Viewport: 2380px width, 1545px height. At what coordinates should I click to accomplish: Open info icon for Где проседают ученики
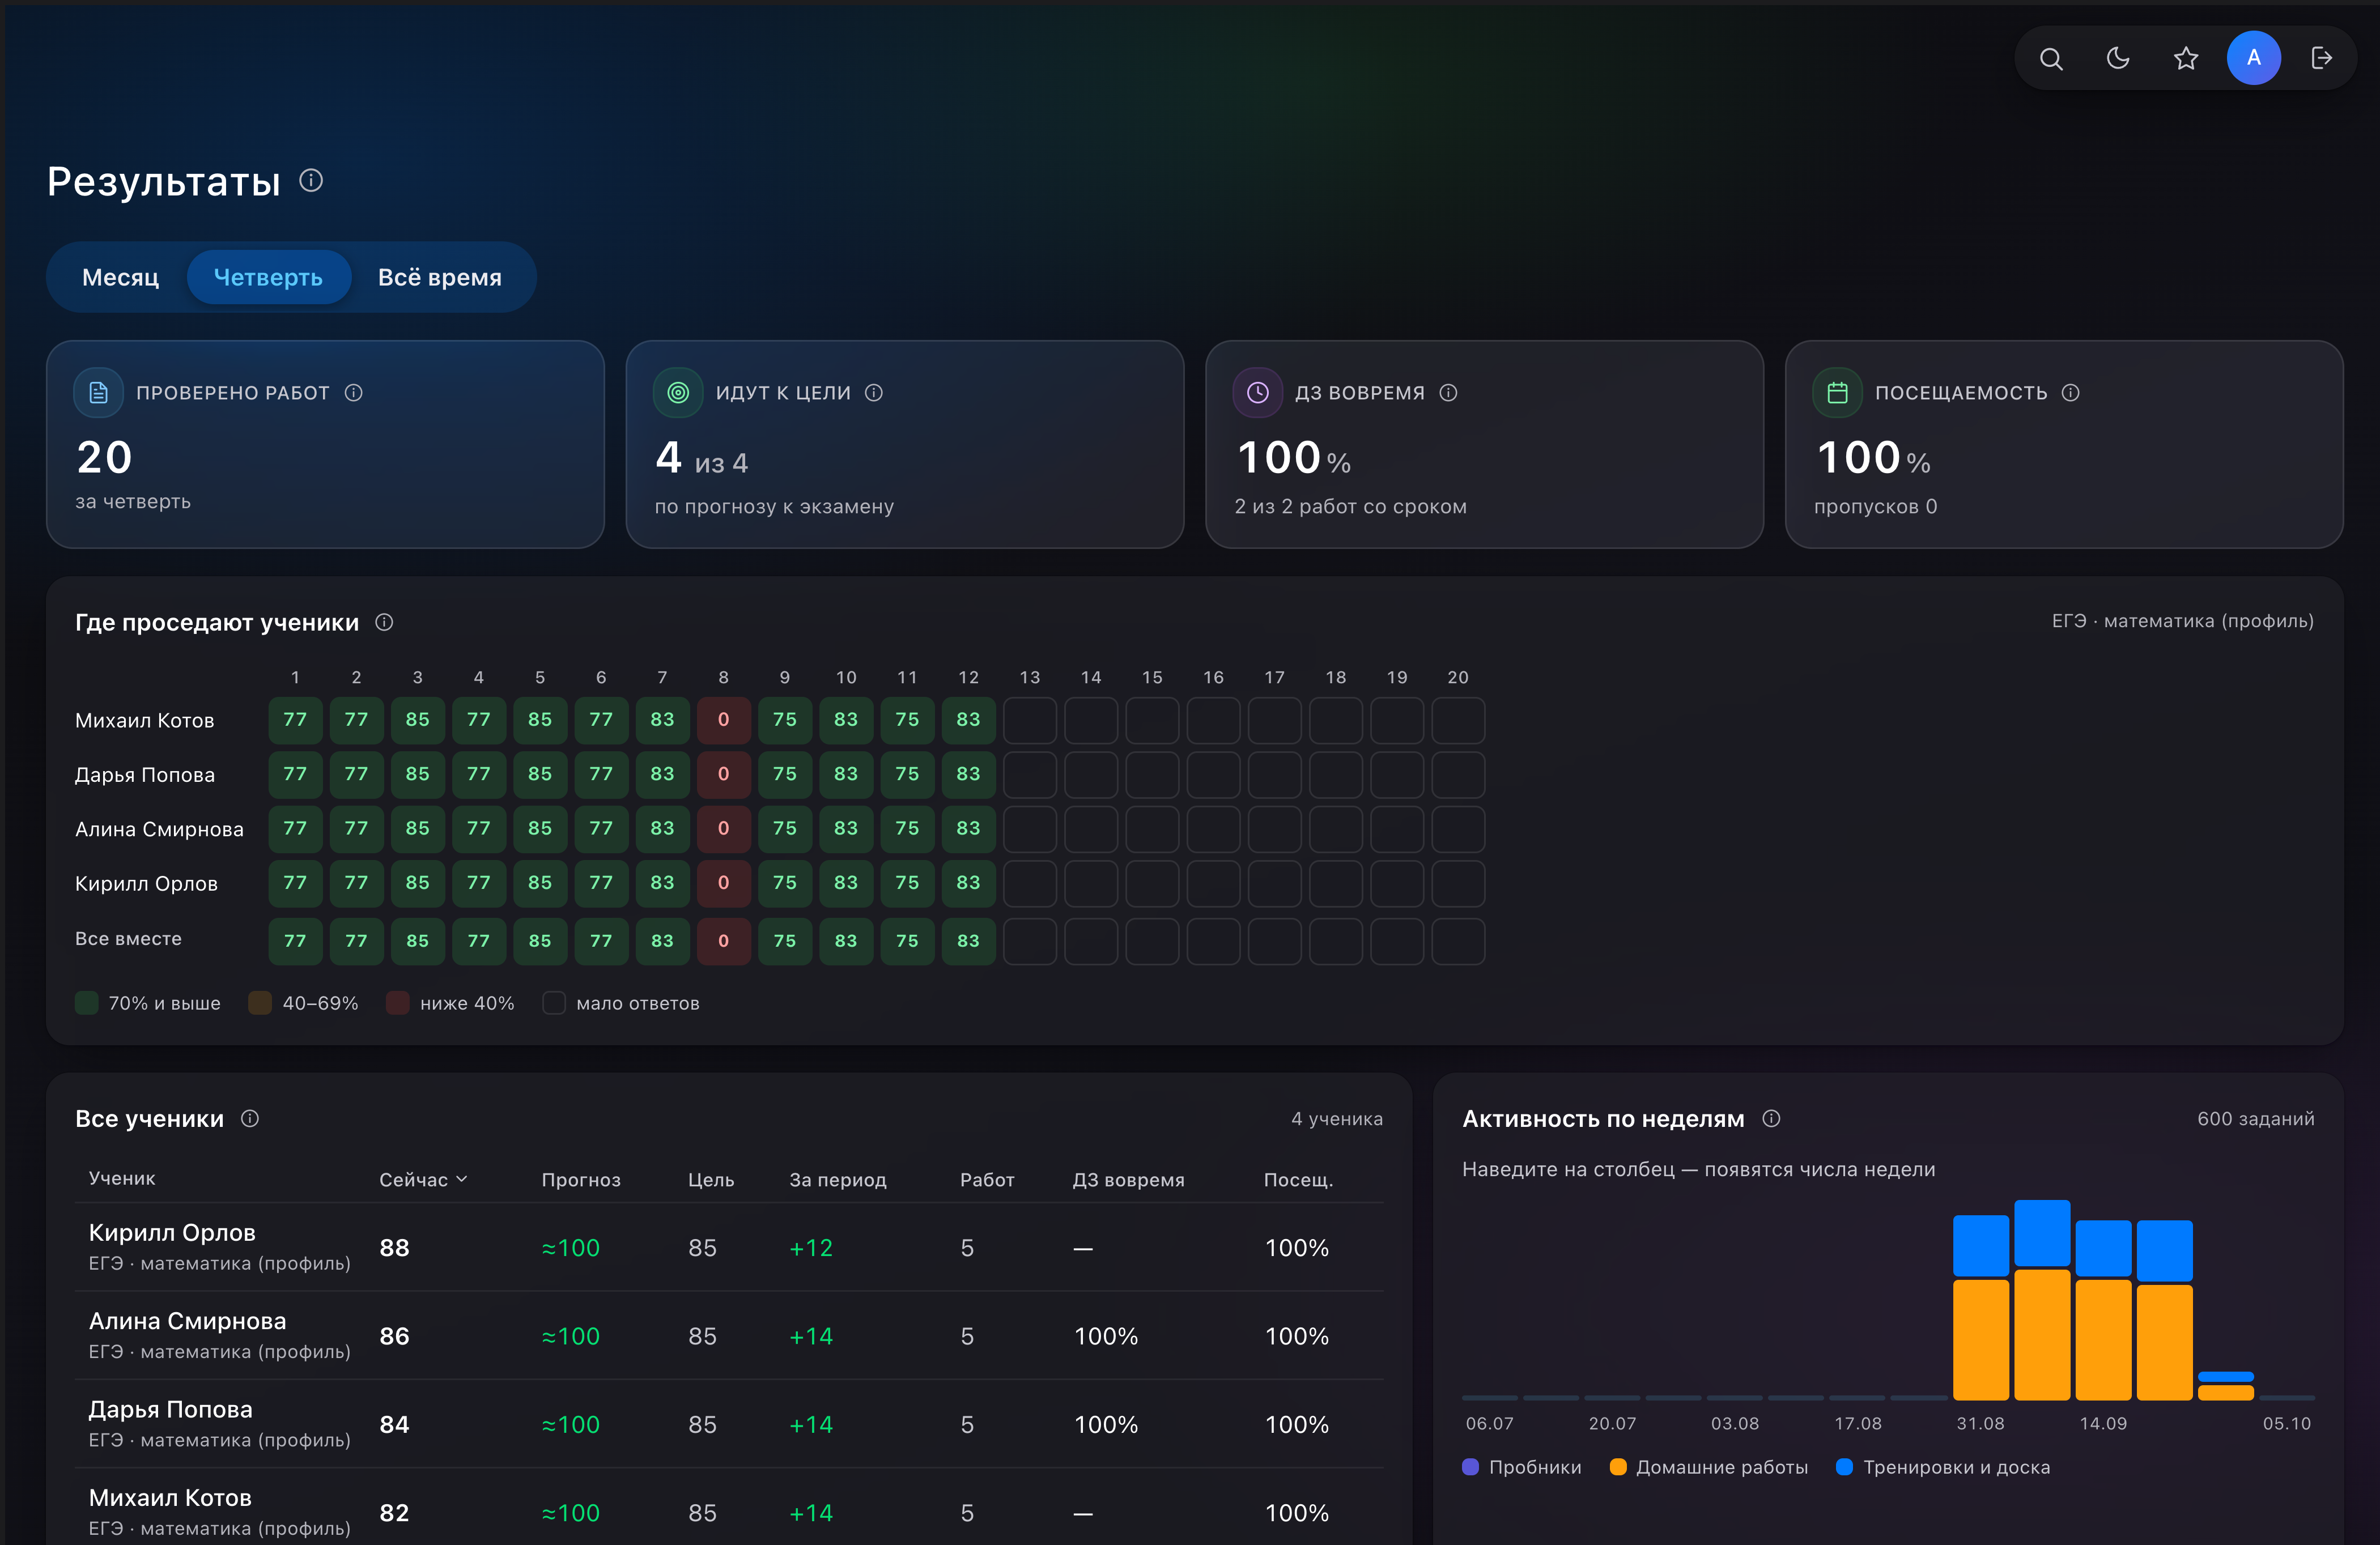point(384,622)
